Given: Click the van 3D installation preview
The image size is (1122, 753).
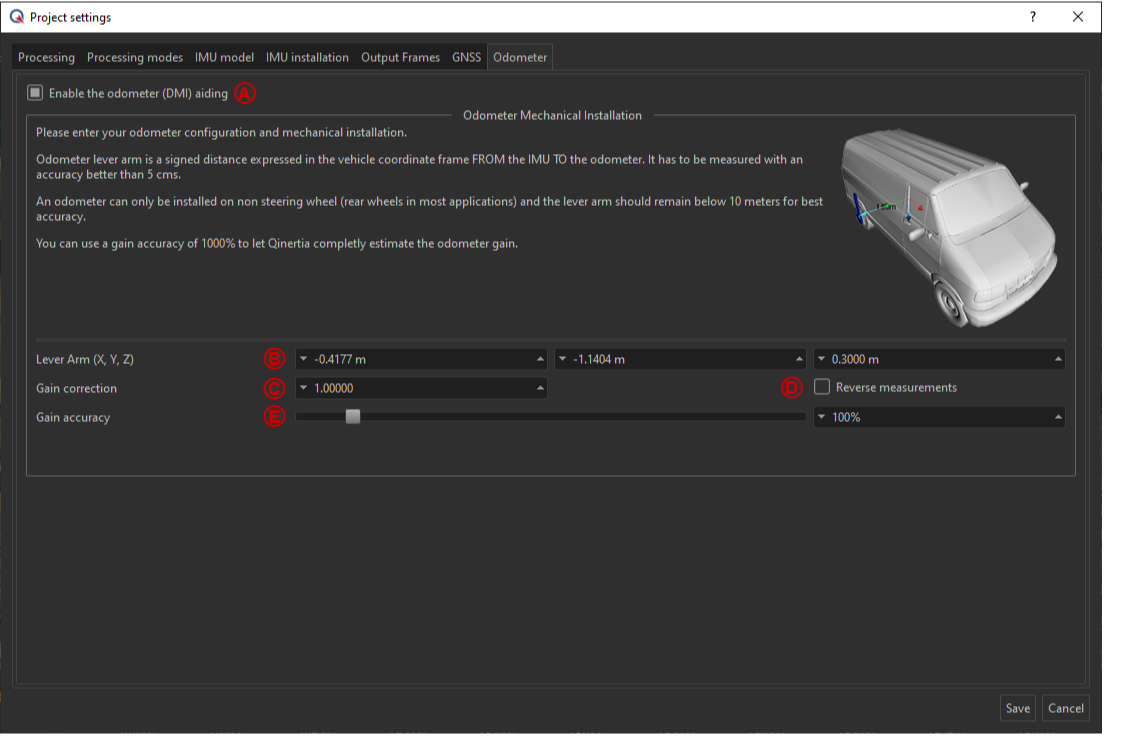Looking at the screenshot, I should (x=949, y=228).
